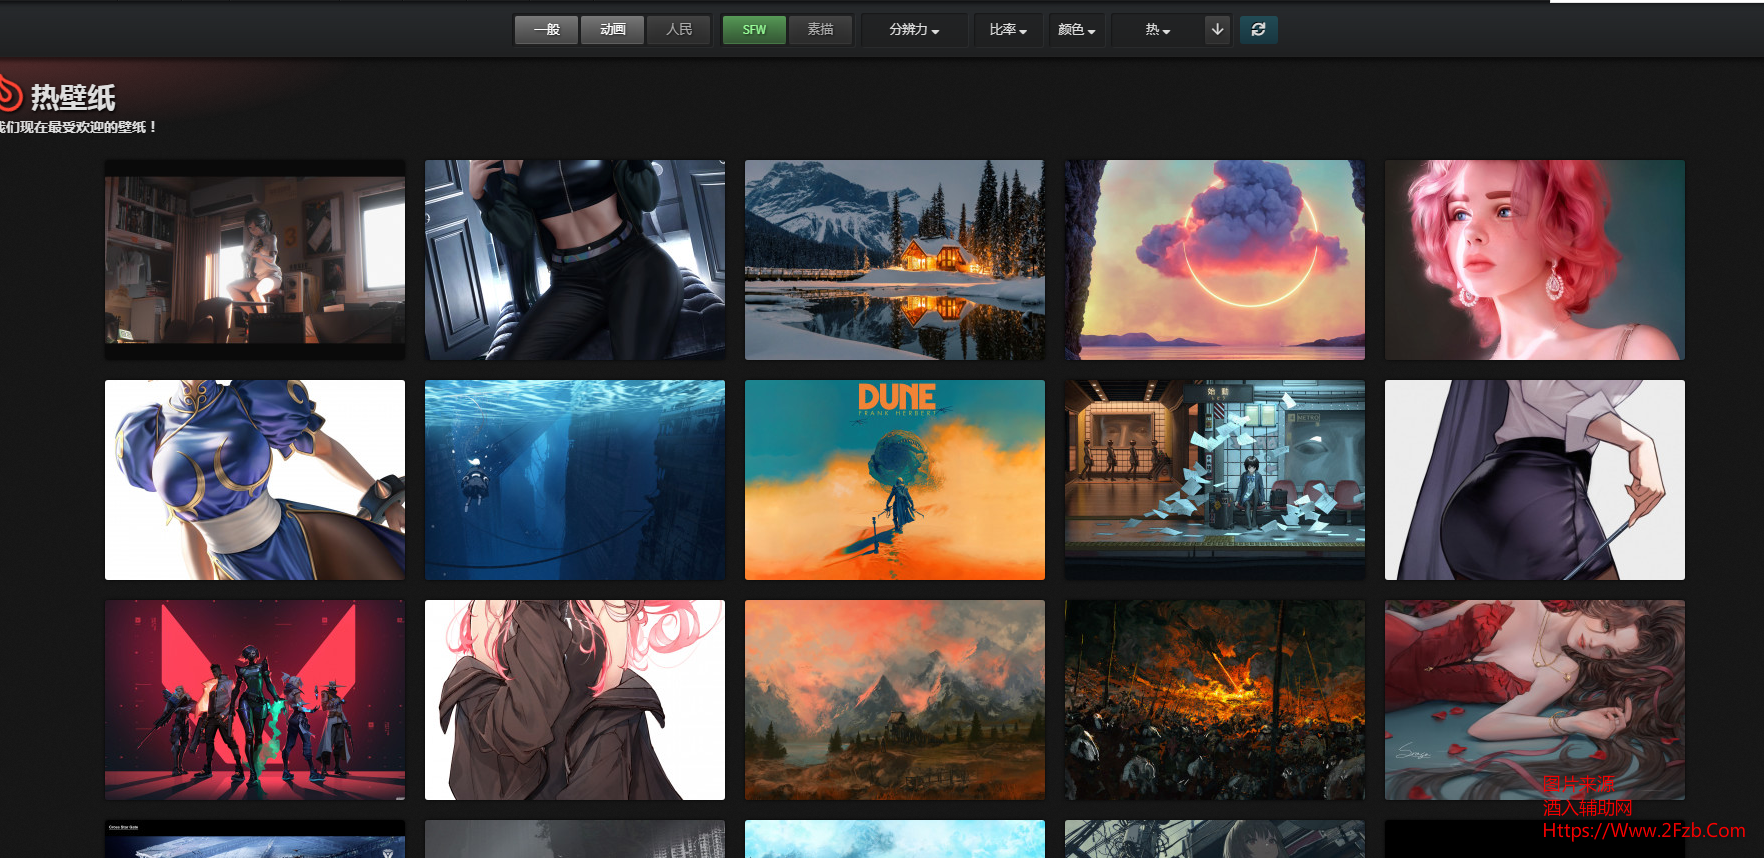Open the DUNE poster wallpaper

[894, 480]
